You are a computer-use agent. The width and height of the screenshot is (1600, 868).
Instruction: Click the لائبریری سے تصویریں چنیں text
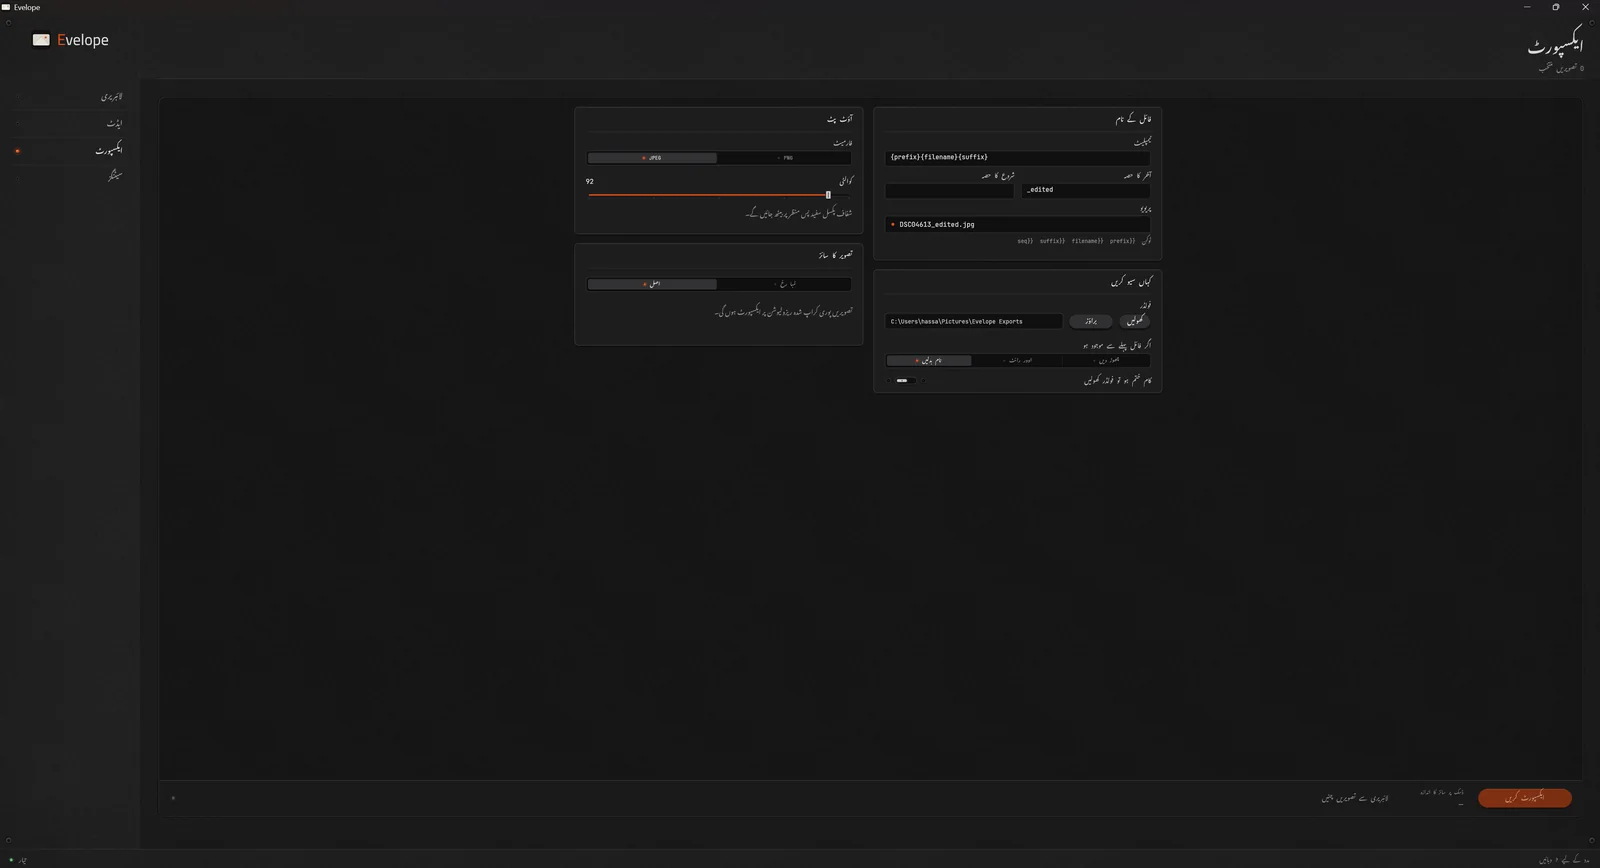coord(1355,798)
